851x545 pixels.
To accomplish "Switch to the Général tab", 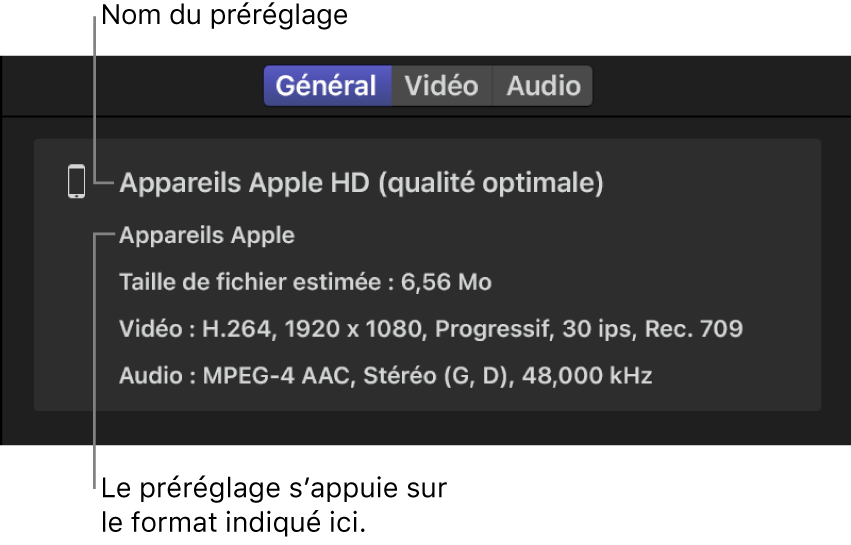I will click(326, 86).
